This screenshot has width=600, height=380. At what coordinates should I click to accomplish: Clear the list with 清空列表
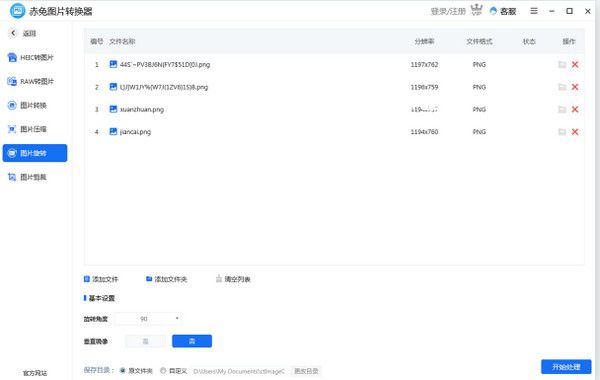point(233,279)
